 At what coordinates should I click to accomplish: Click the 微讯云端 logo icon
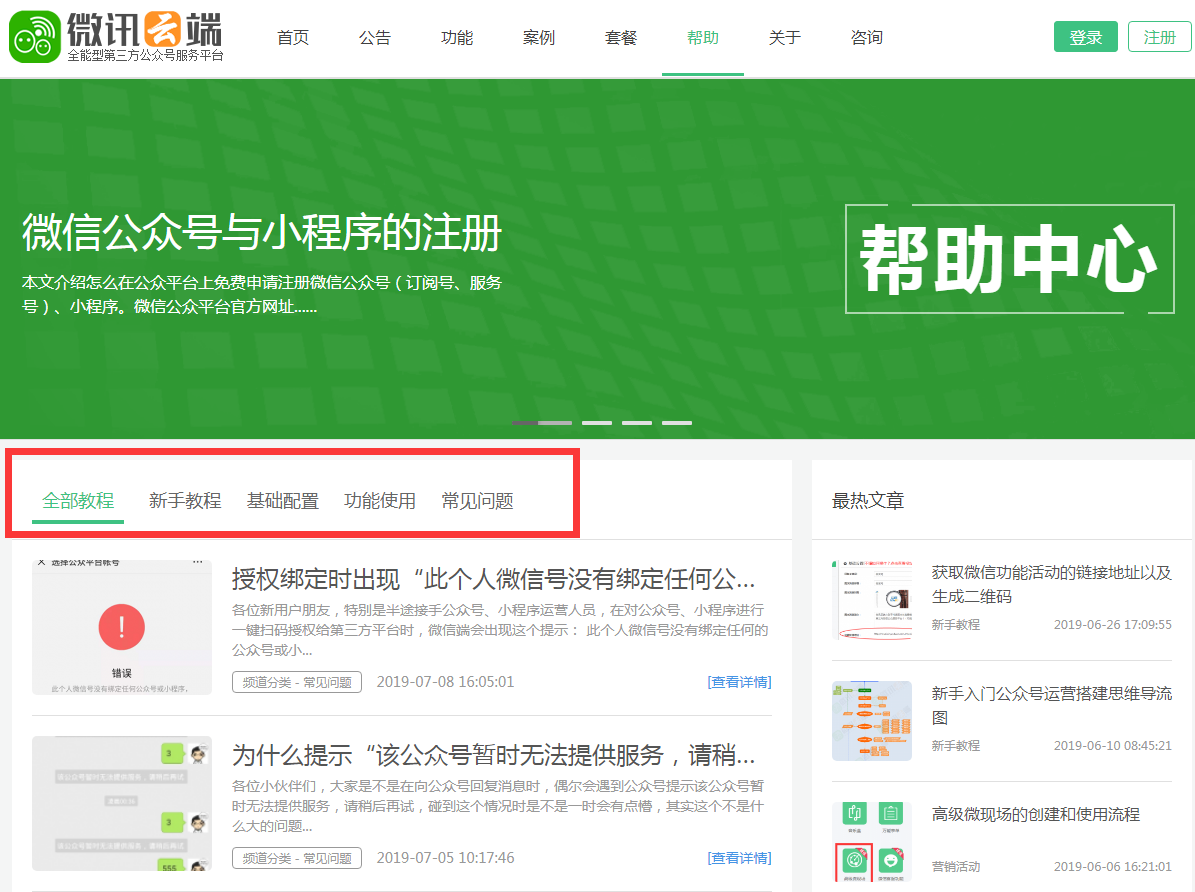point(34,37)
